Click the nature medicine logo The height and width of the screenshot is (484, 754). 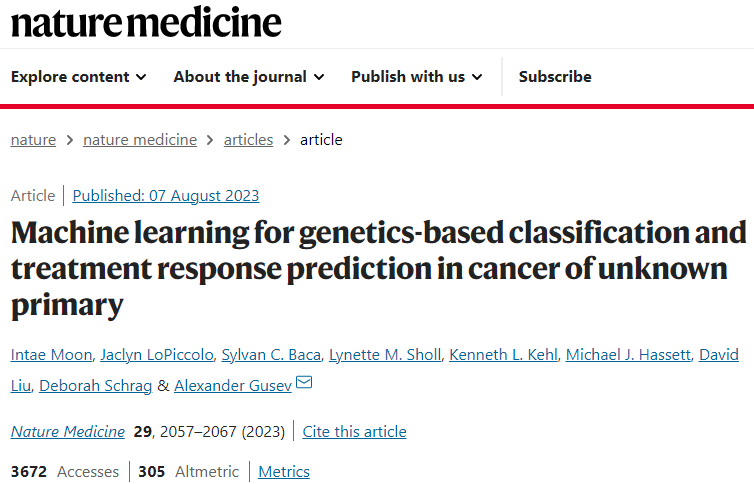pyautogui.click(x=146, y=22)
